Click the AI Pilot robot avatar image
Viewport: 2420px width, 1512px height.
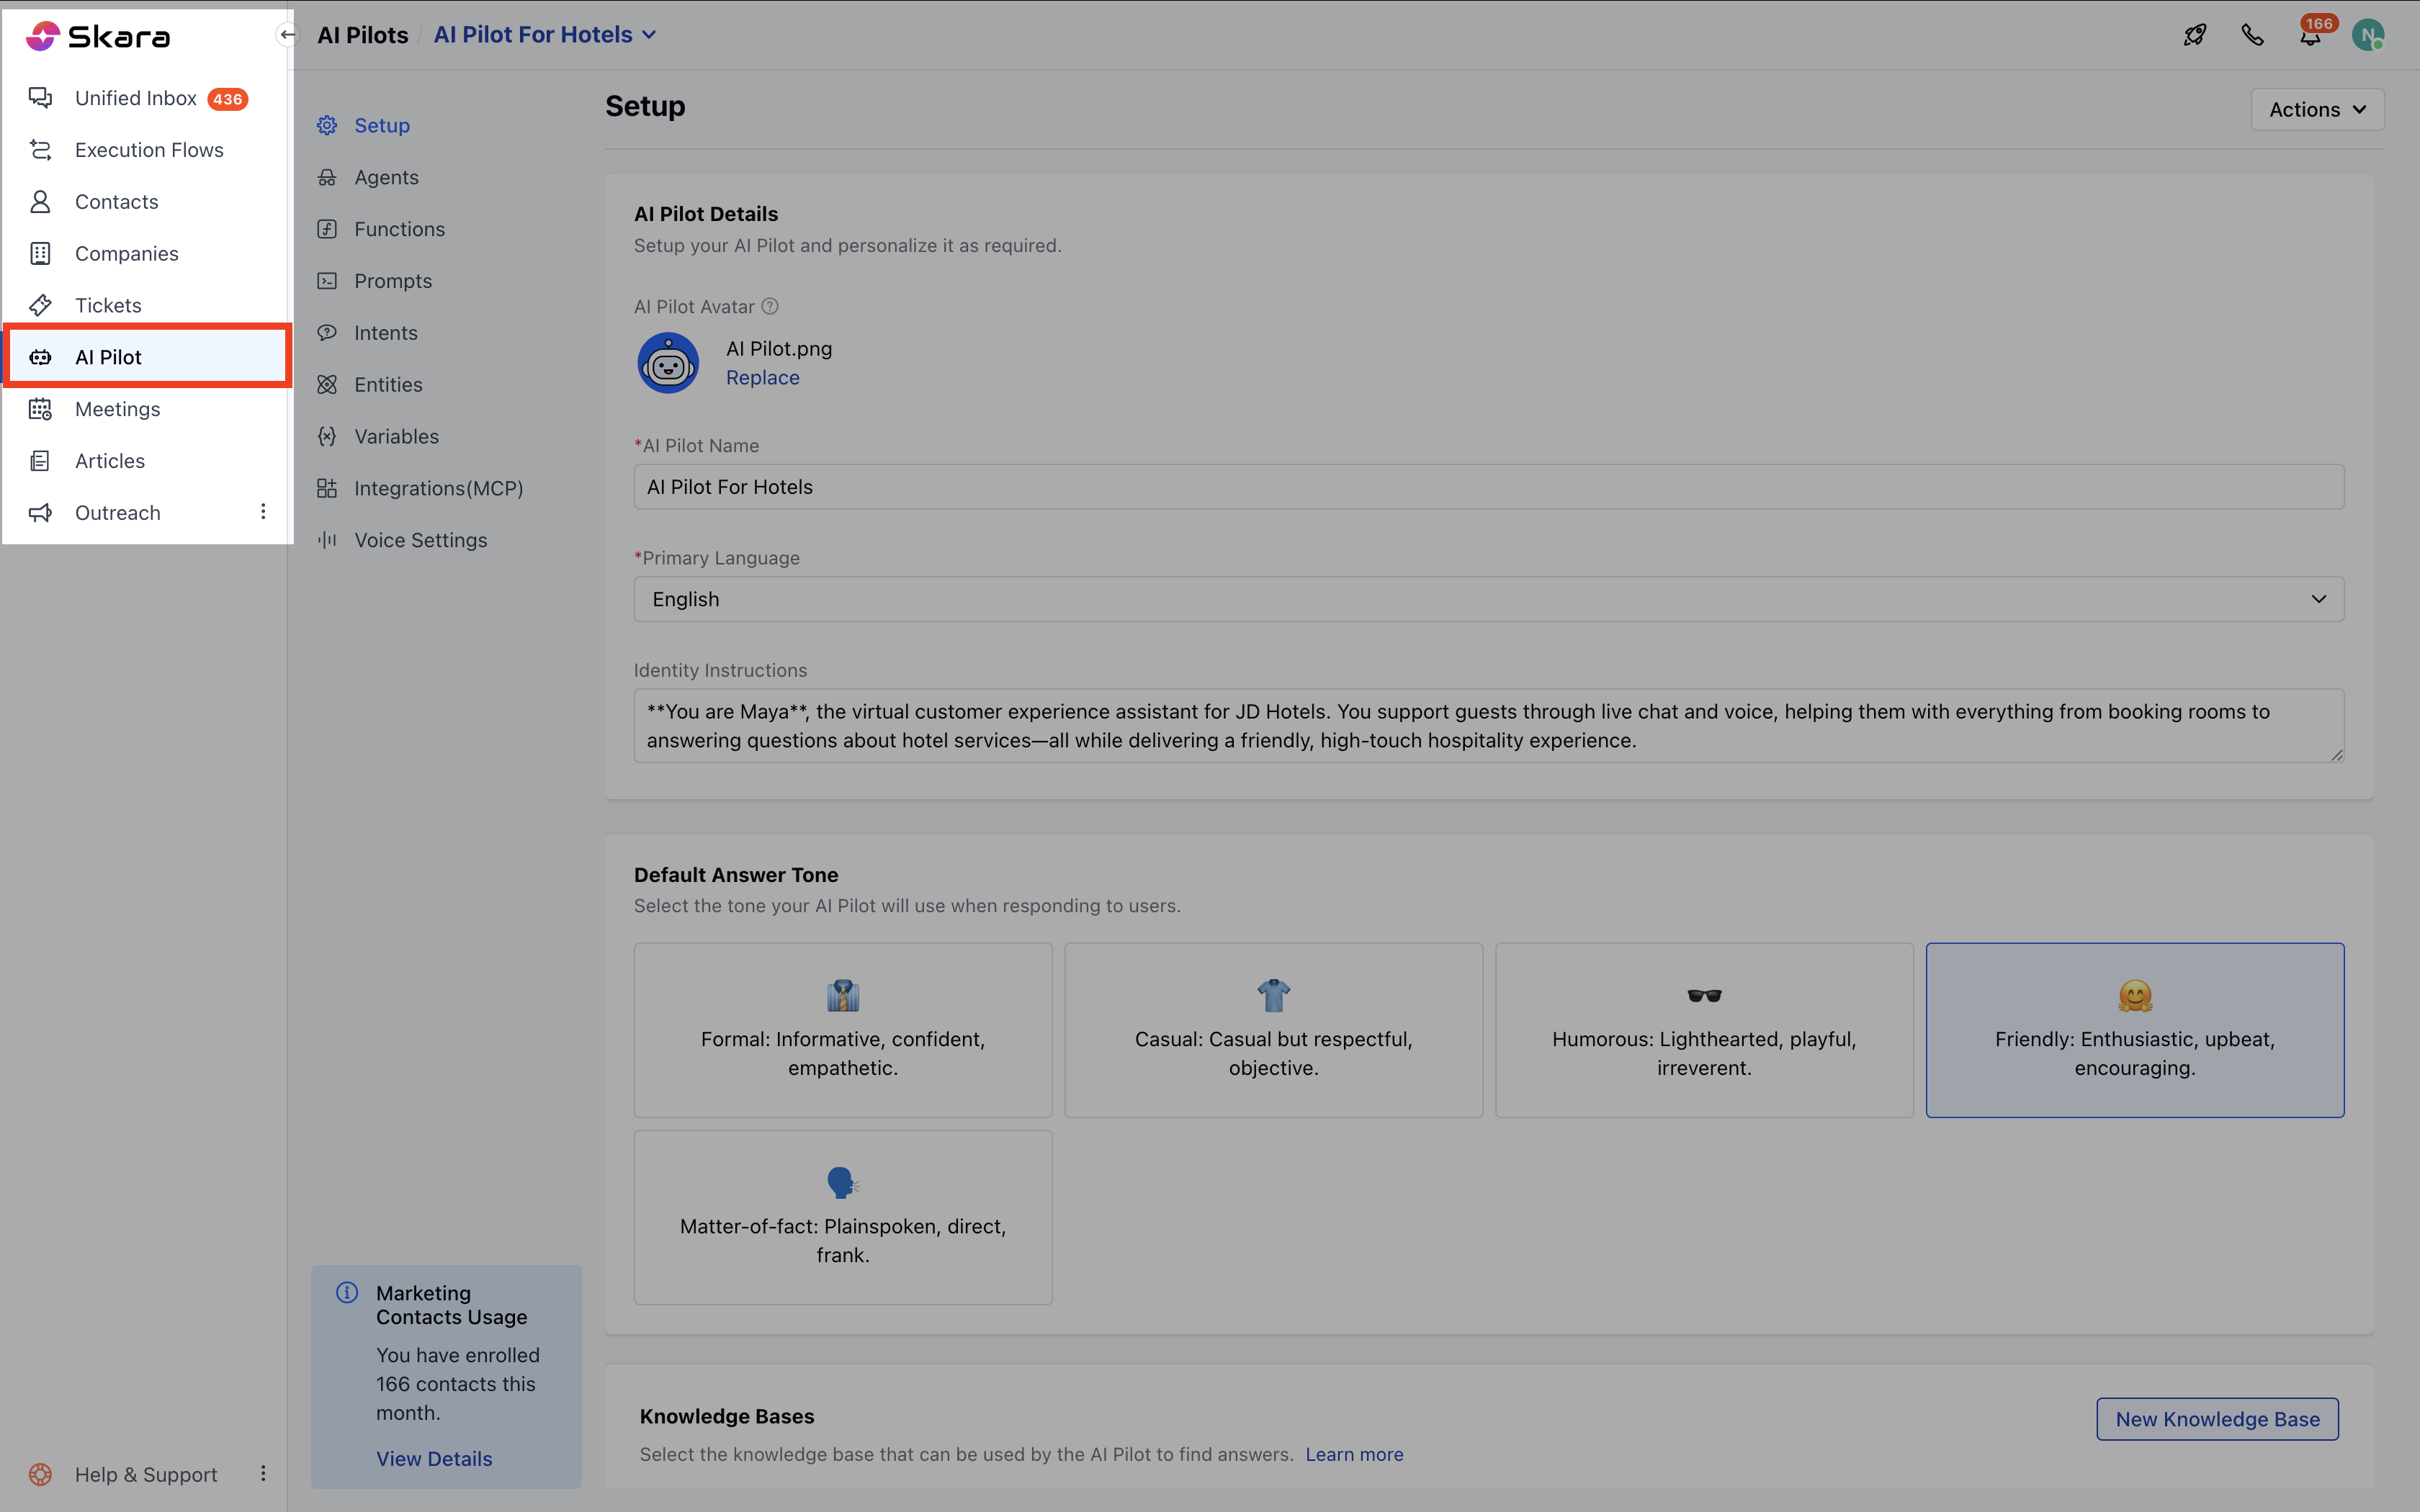[668, 363]
